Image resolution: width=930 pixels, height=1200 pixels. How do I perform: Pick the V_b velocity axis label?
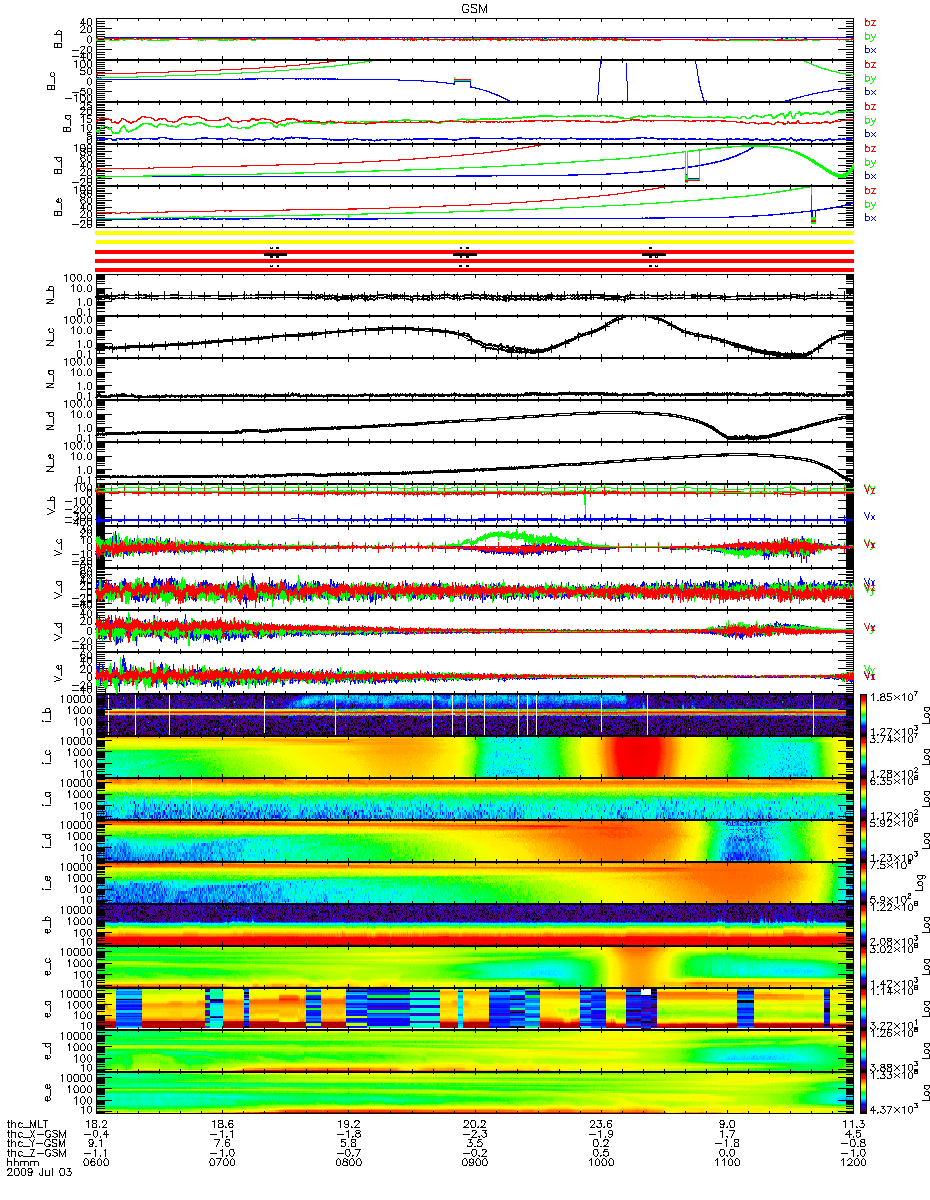[x=51, y=505]
